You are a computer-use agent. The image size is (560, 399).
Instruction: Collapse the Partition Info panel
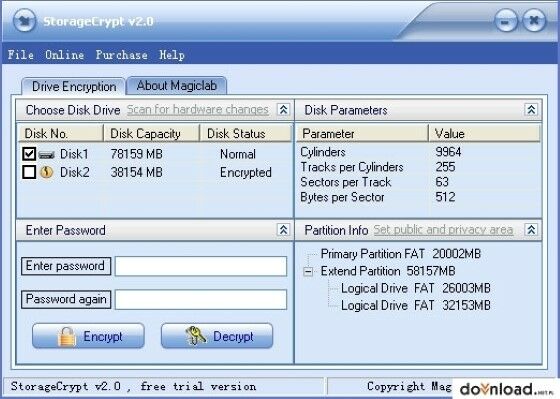click(531, 229)
